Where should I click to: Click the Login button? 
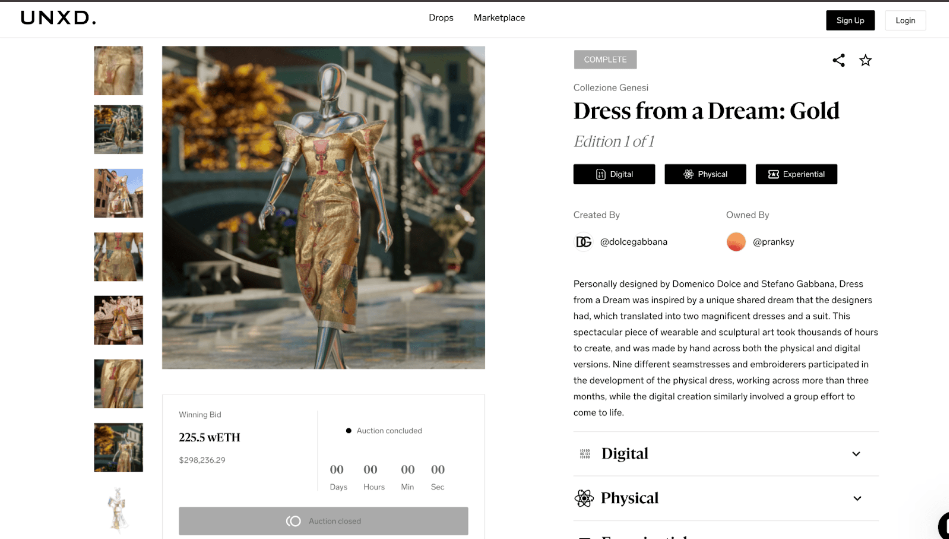905,21
